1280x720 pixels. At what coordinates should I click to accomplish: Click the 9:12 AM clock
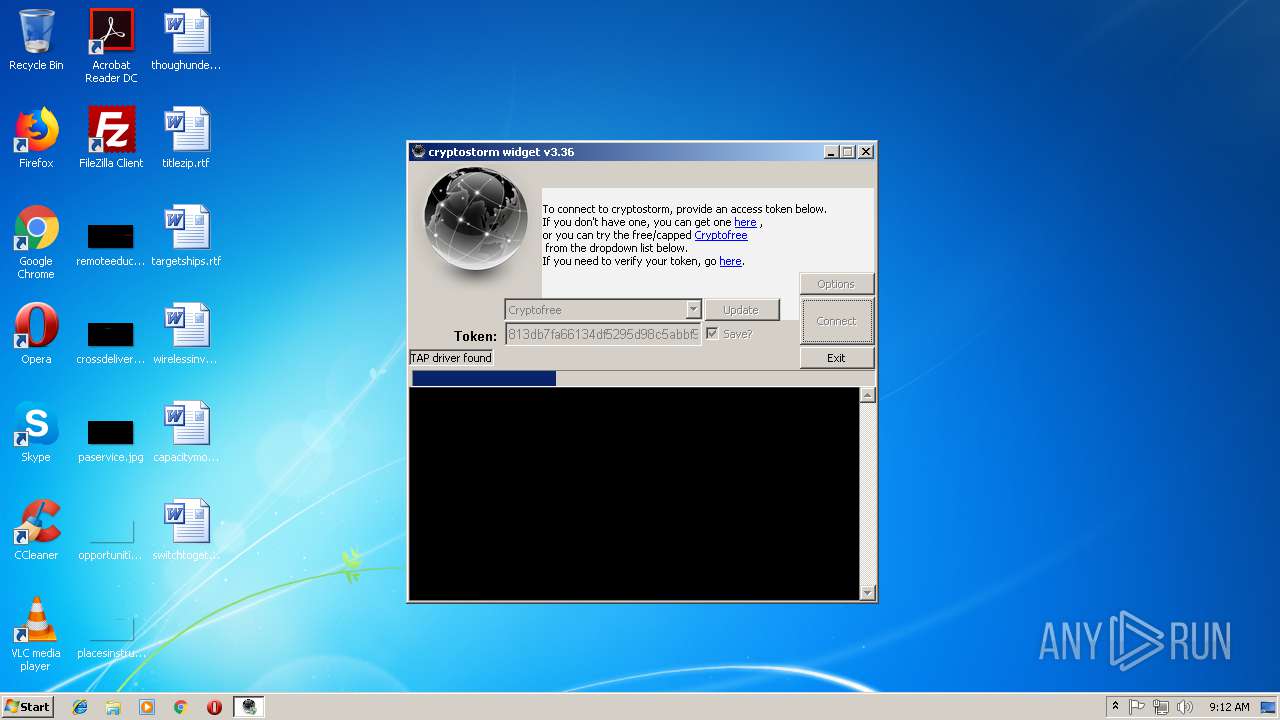pyautogui.click(x=1229, y=707)
